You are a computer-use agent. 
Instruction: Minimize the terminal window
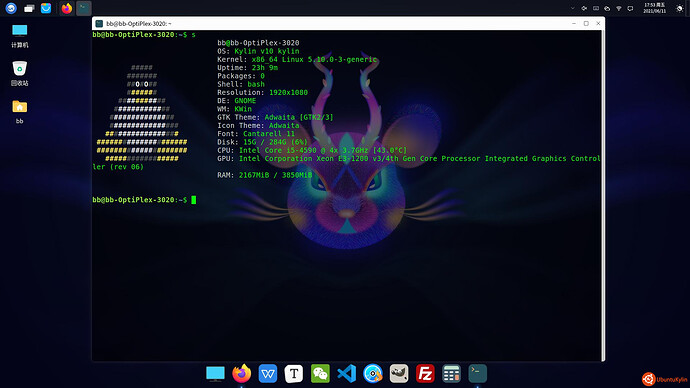(574, 23)
